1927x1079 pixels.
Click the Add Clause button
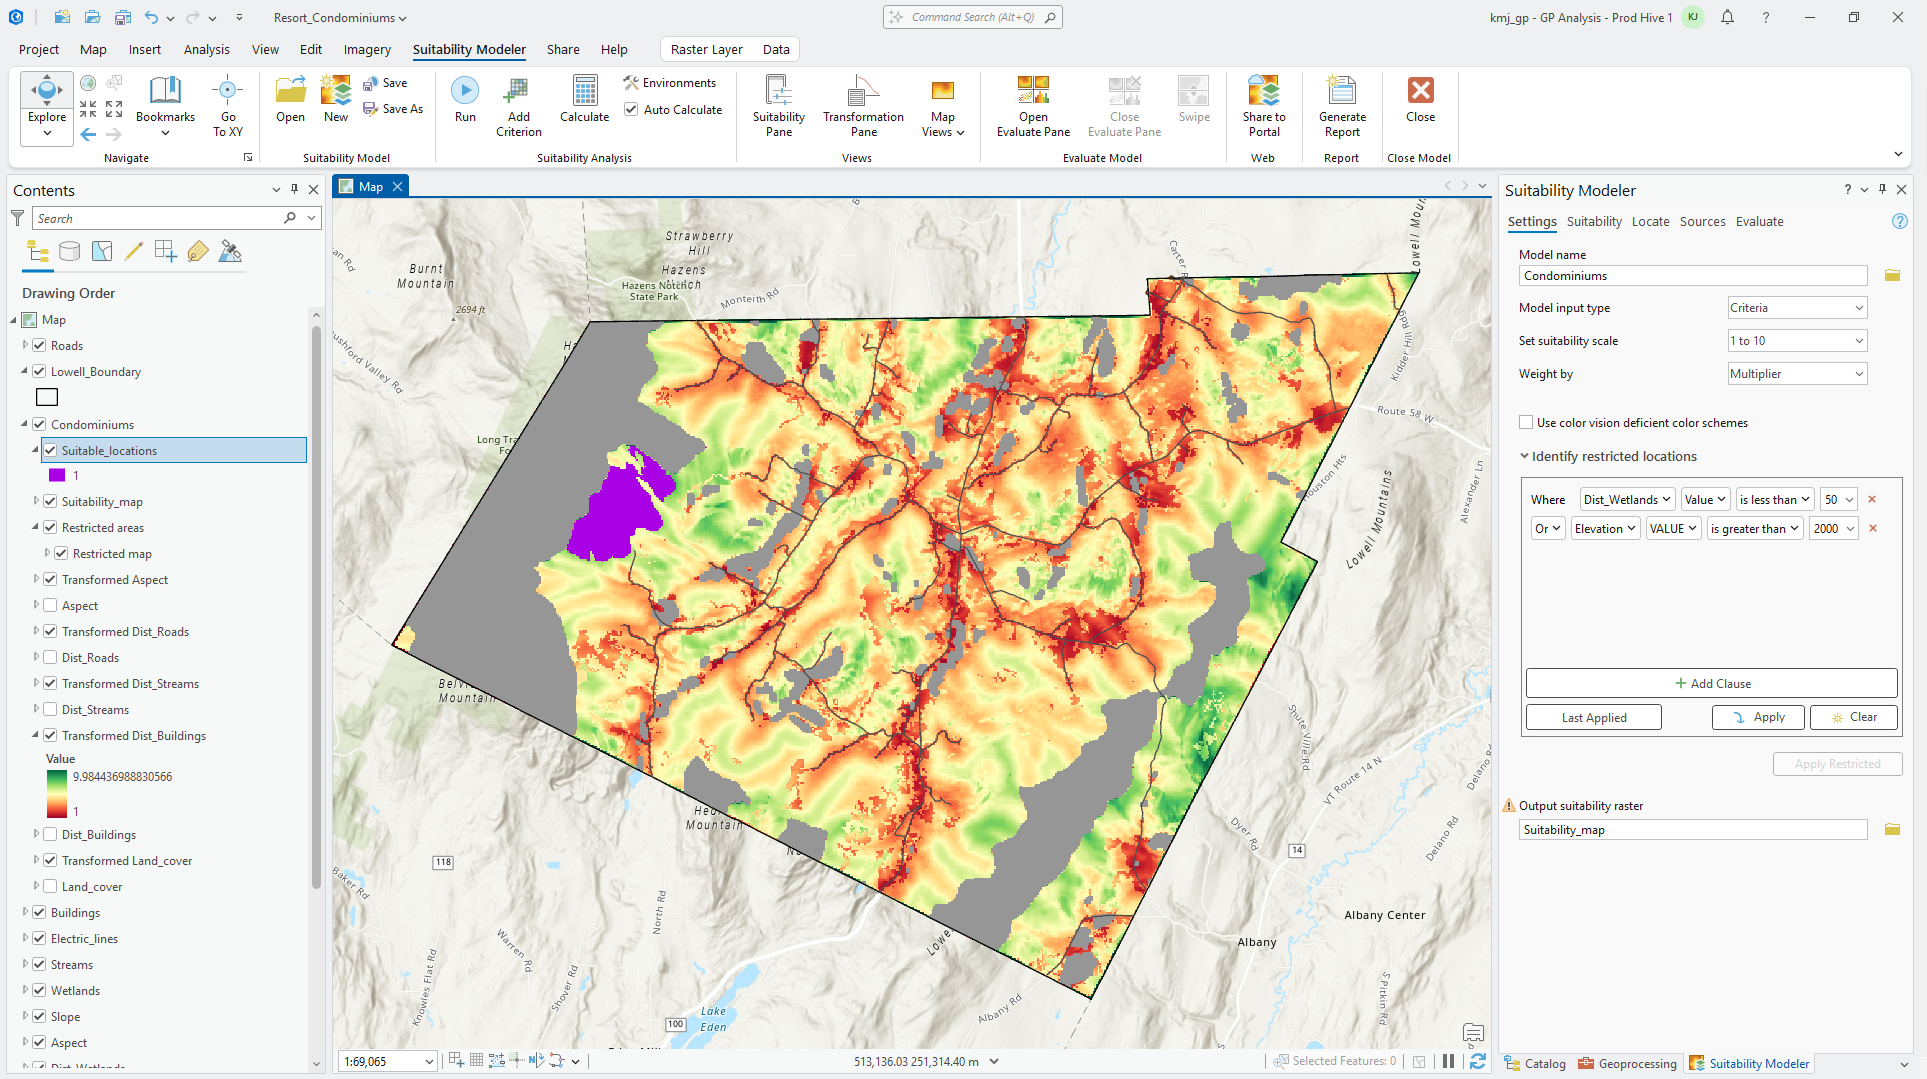(1711, 684)
